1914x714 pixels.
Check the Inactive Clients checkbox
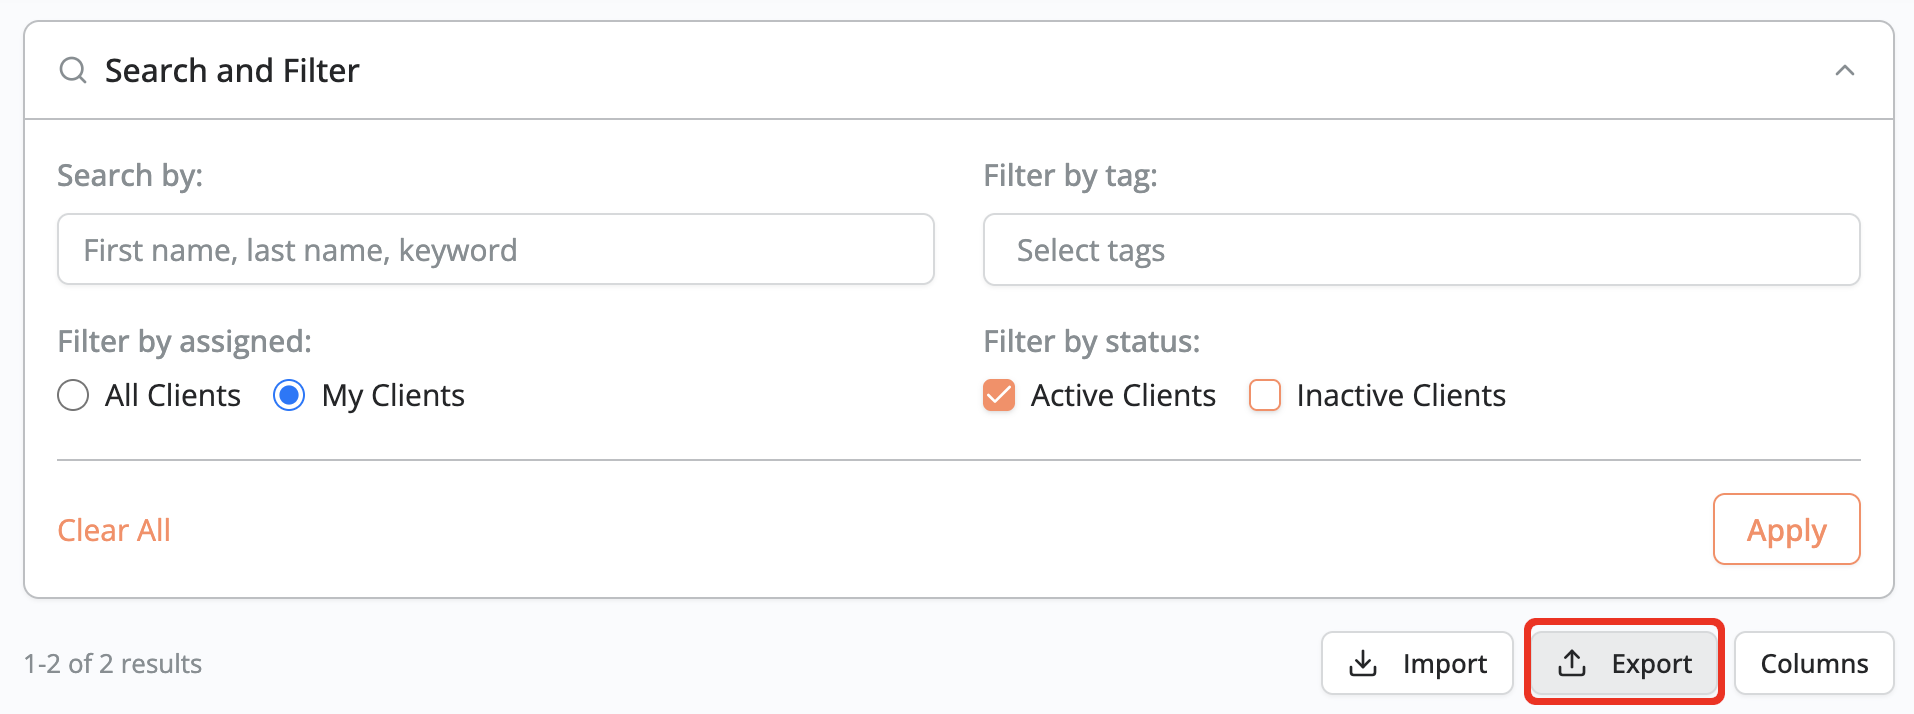click(x=1265, y=395)
